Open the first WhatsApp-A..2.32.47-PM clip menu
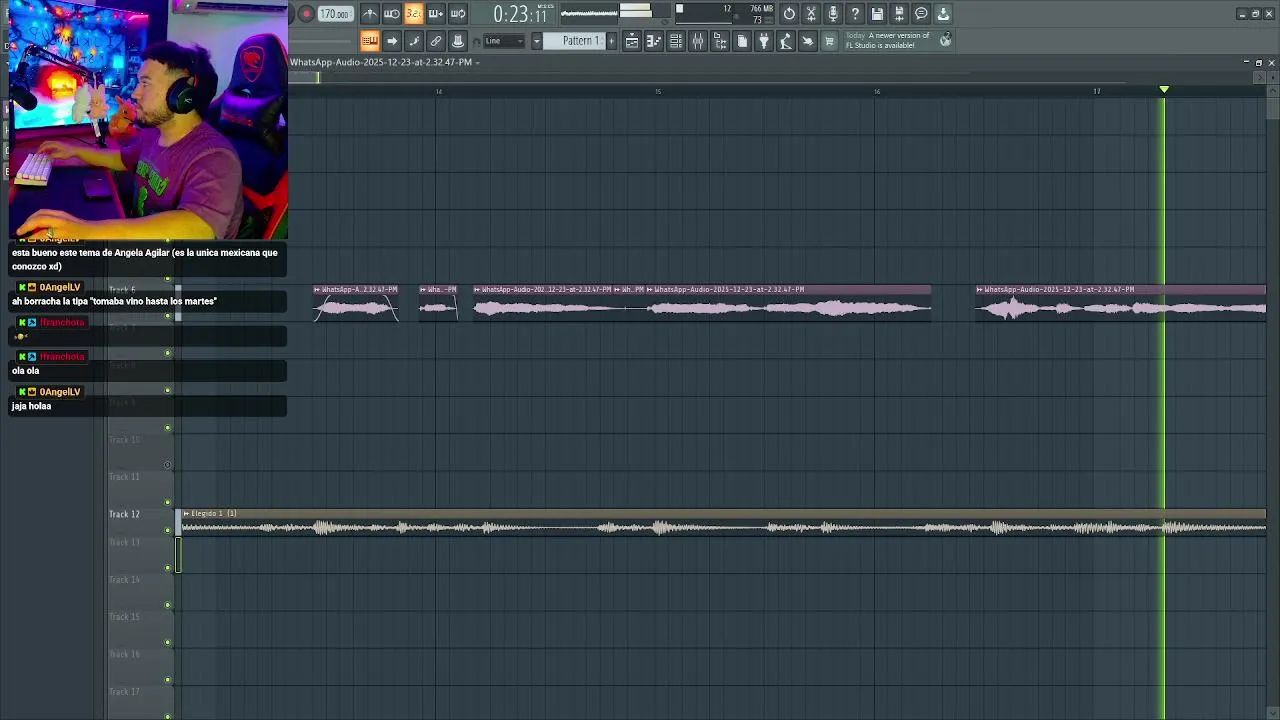 (x=317, y=290)
